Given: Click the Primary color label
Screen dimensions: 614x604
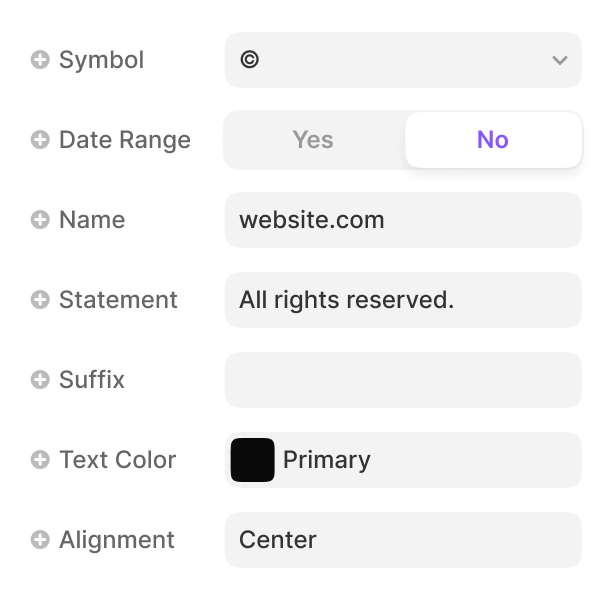Looking at the screenshot, I should tap(326, 460).
